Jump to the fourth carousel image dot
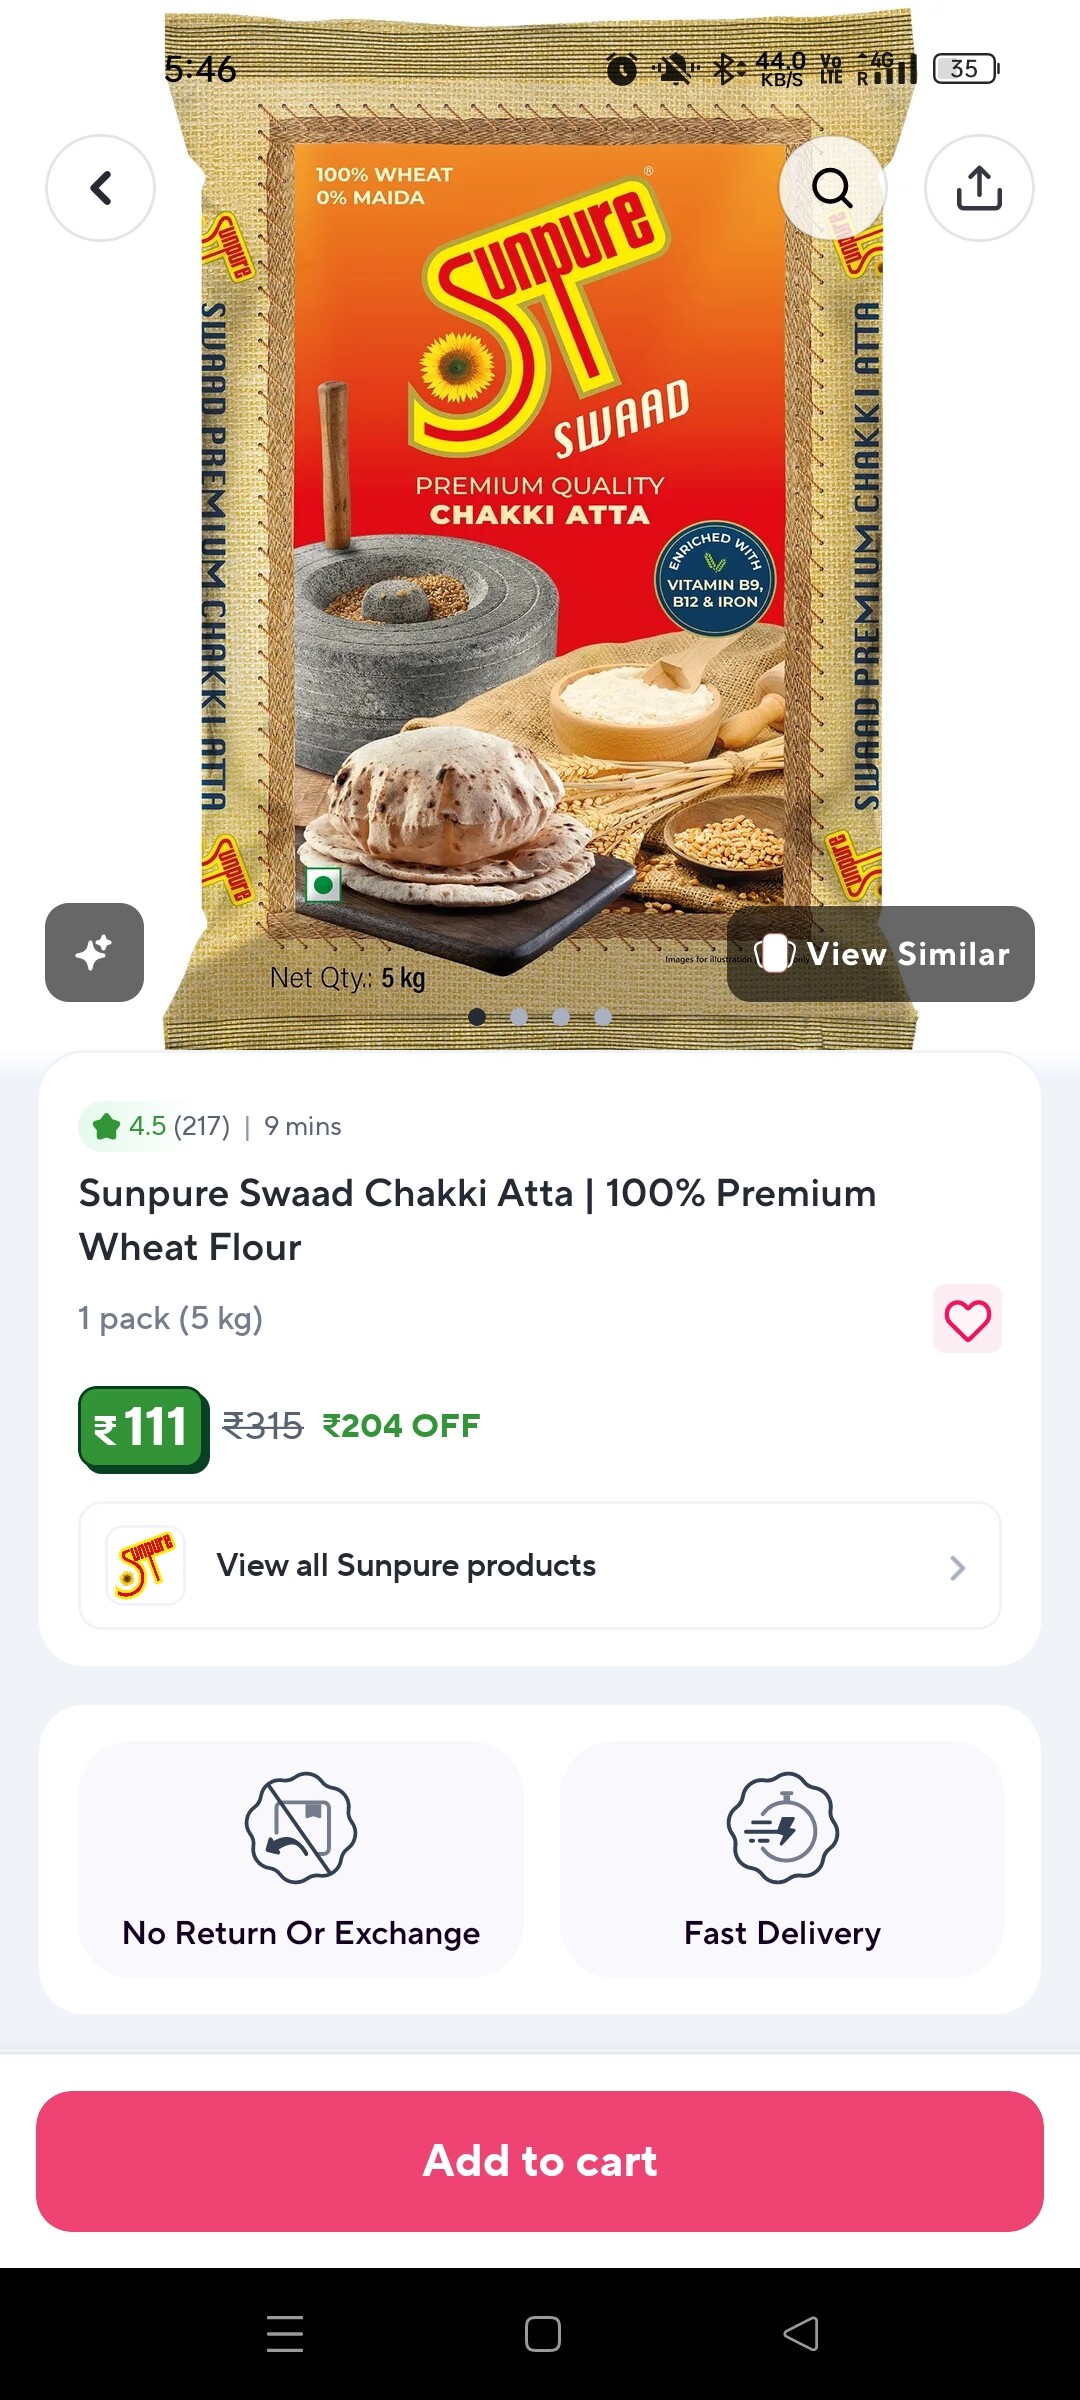 pyautogui.click(x=603, y=1017)
